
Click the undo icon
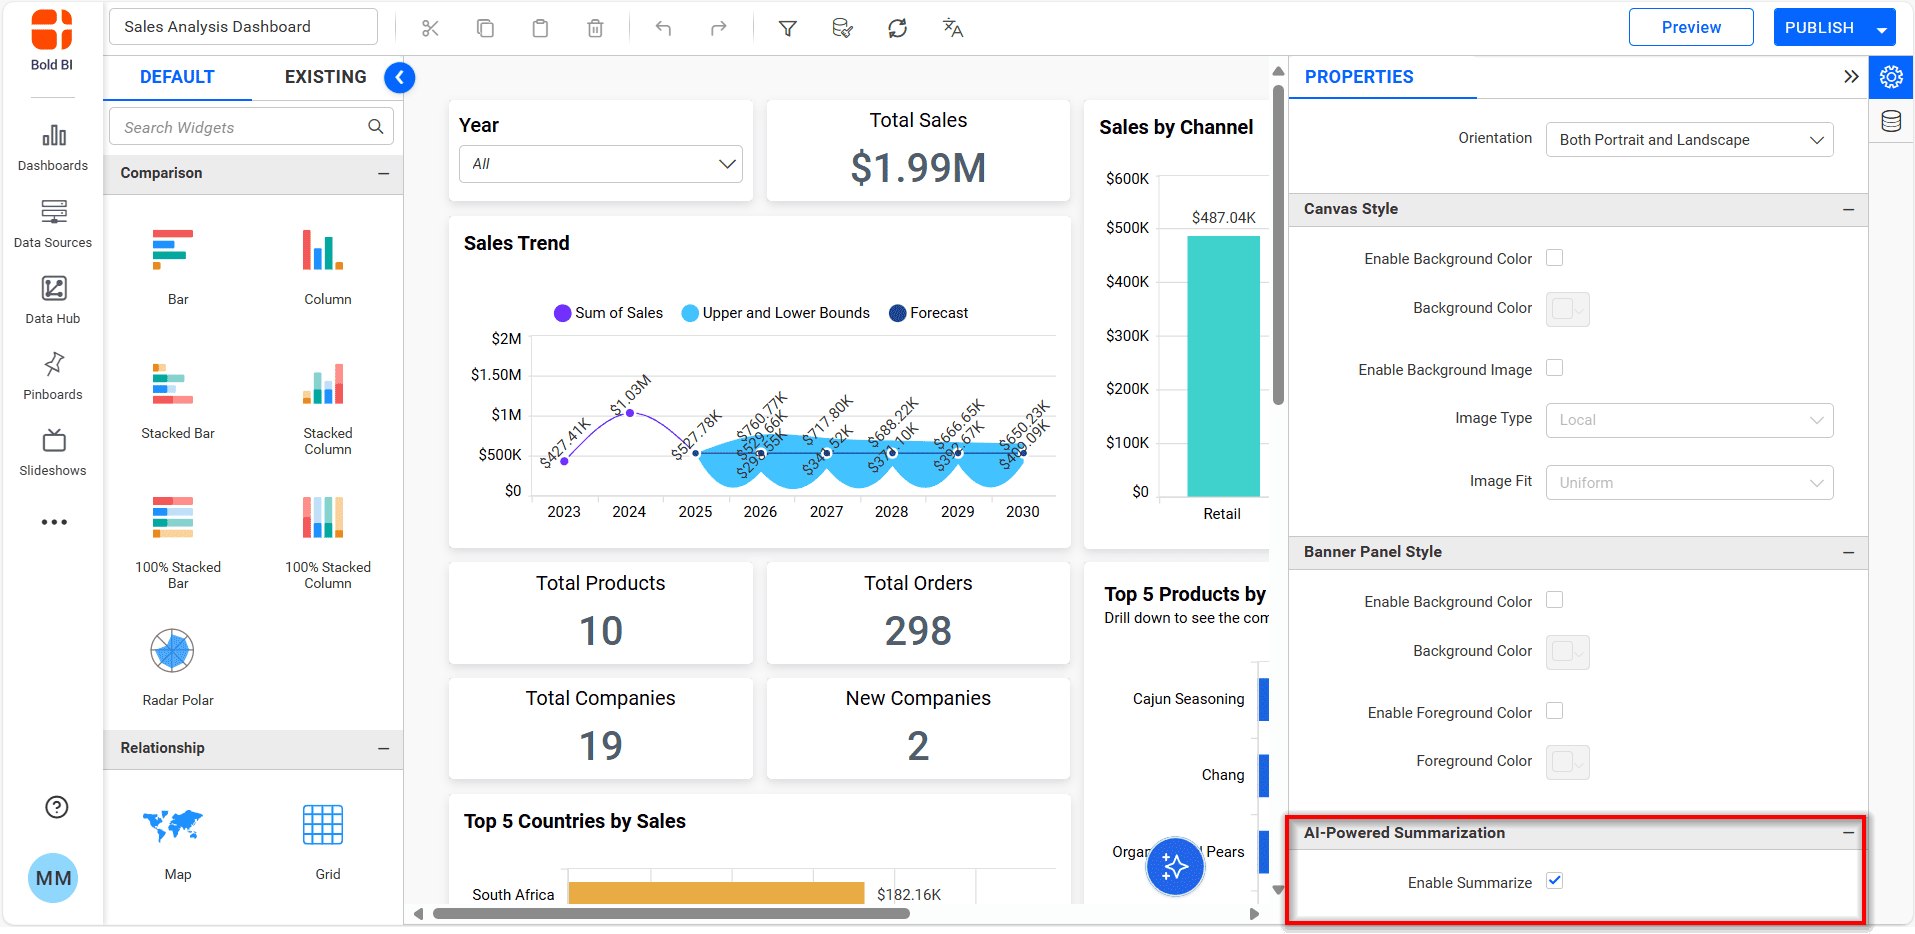pyautogui.click(x=663, y=28)
